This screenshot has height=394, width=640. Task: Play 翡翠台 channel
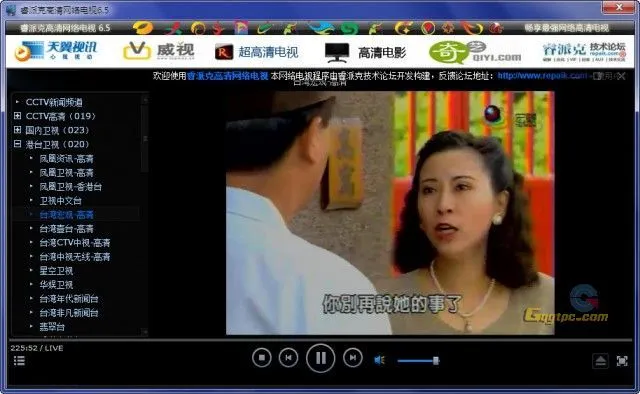click(52, 327)
